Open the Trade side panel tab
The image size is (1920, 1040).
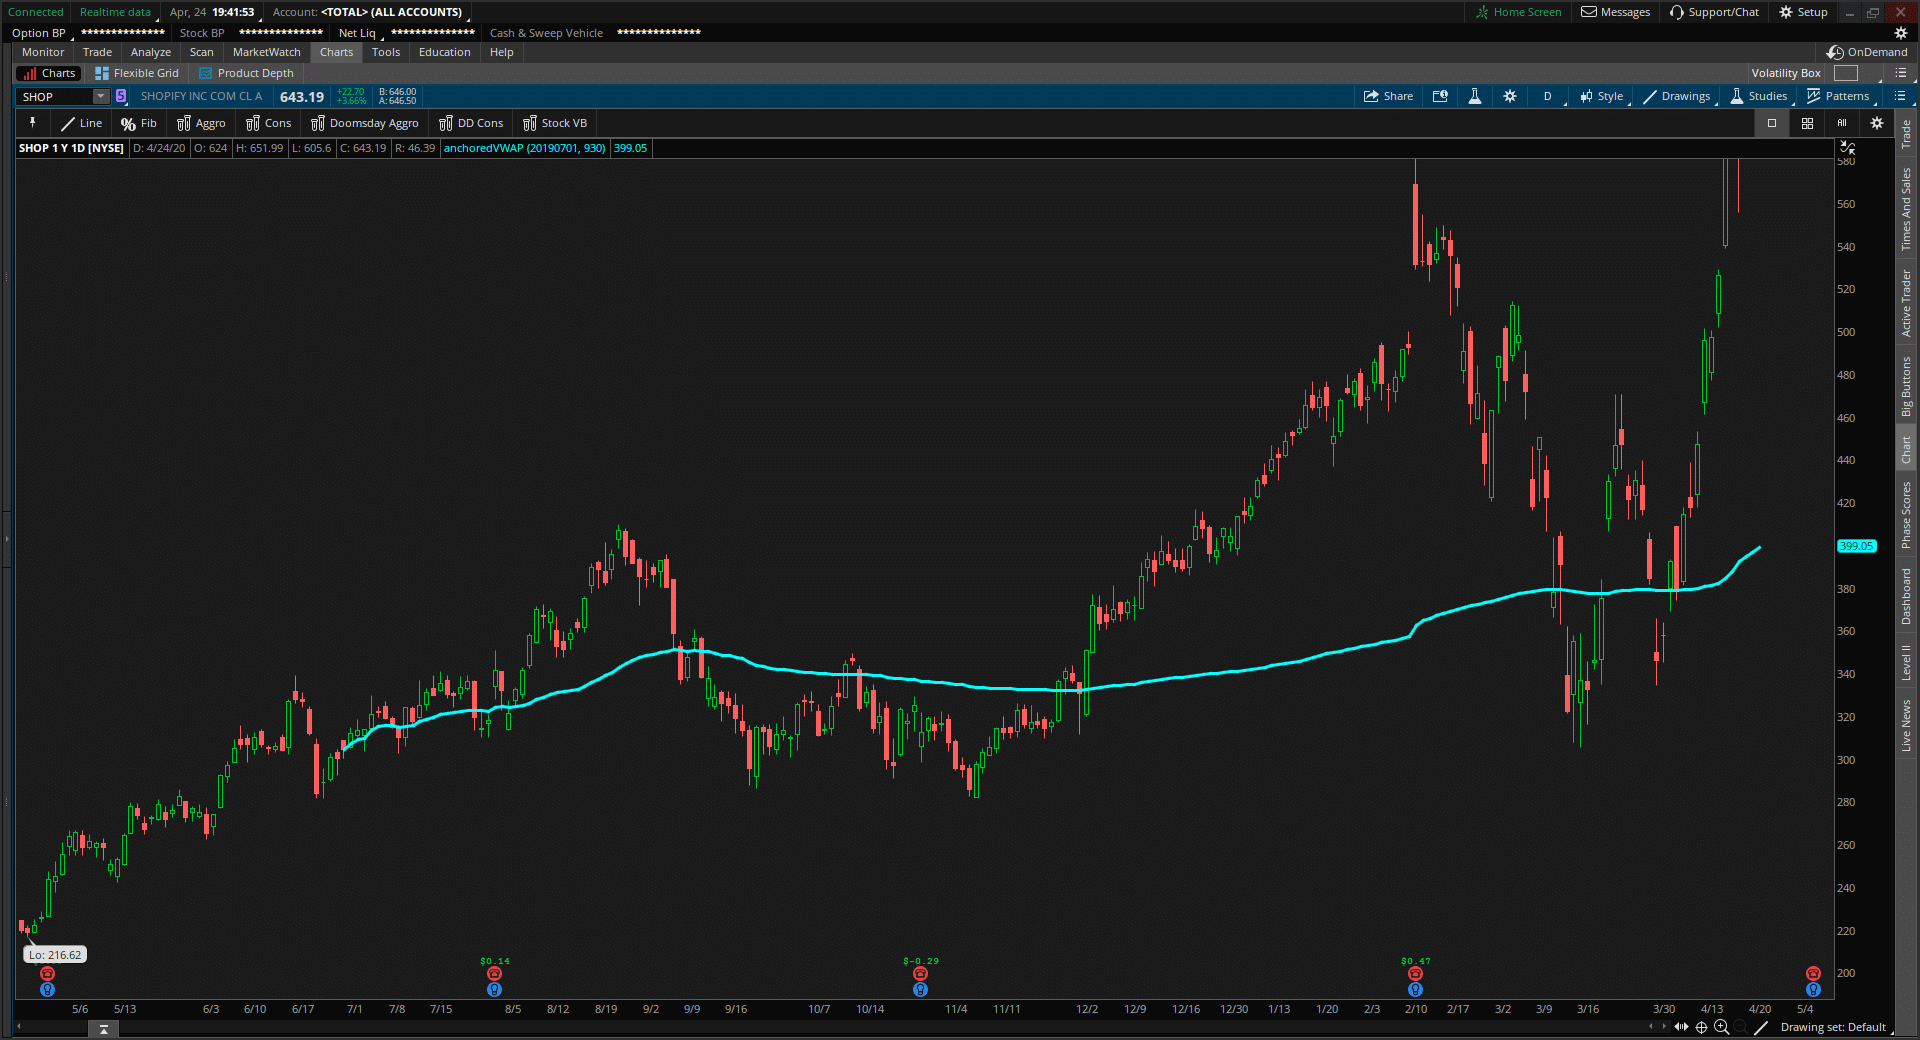coord(1906,134)
